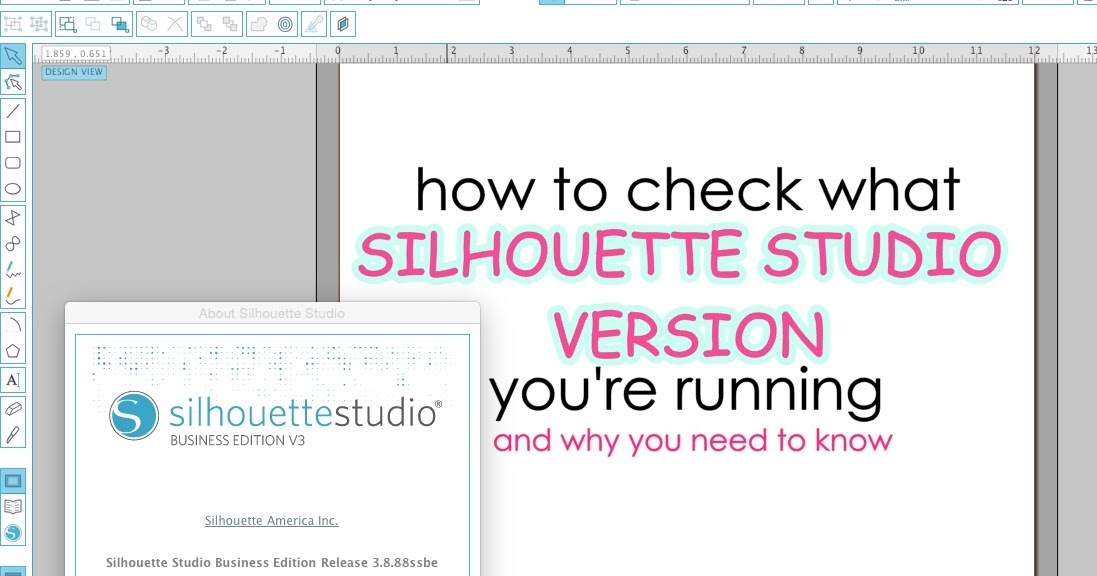
Task: Click the silhouettestudio logo in About dialog
Action: [275, 414]
